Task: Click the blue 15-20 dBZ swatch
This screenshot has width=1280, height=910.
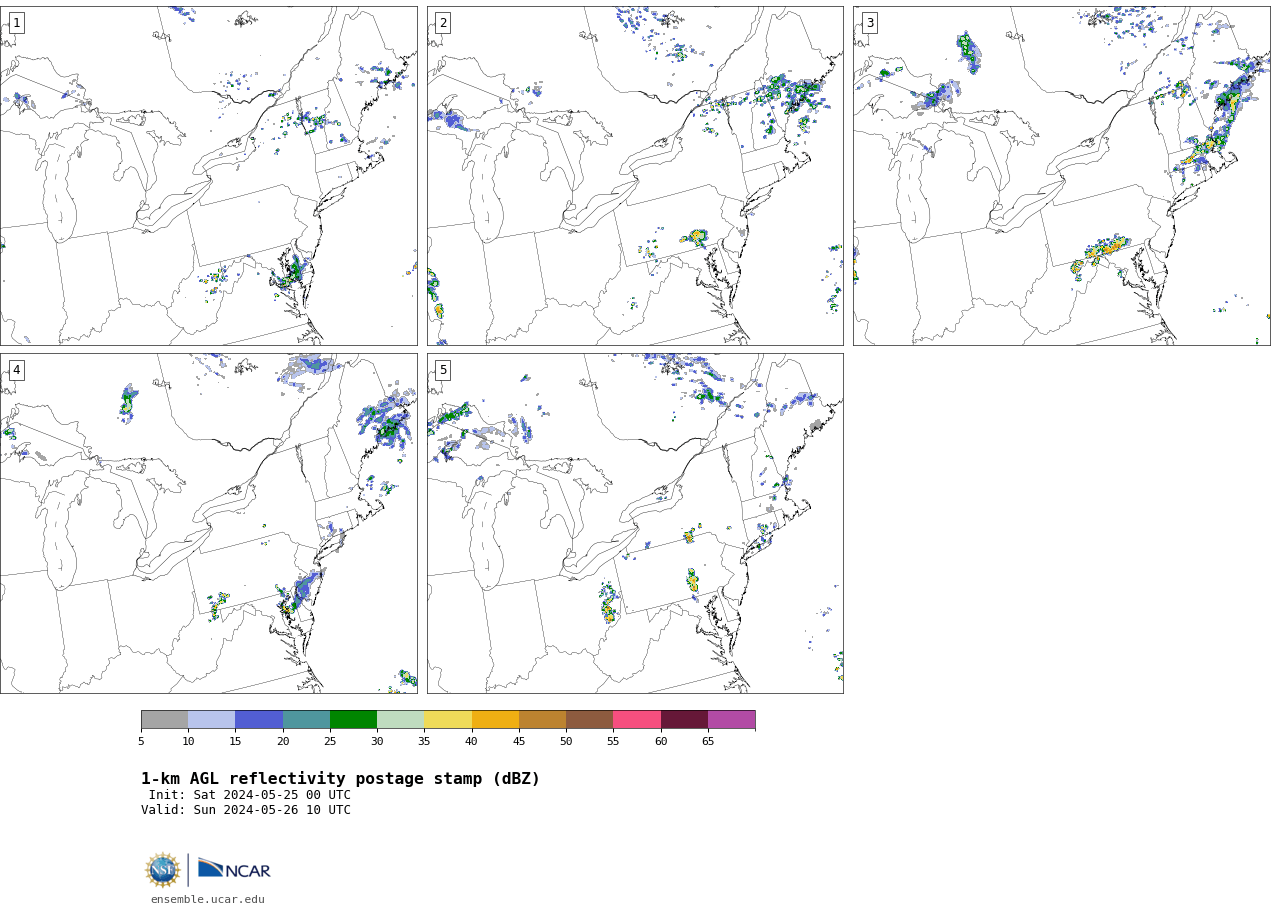Action: pyautogui.click(x=259, y=720)
